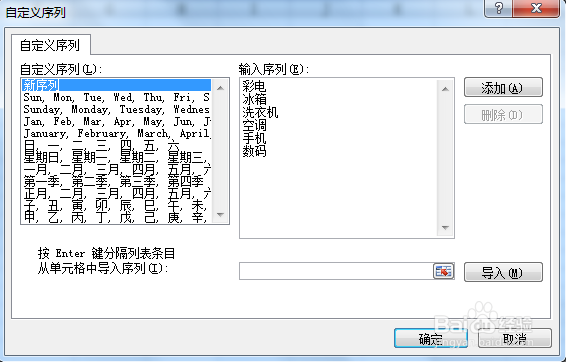Click the 洗衣机 line in the input sequence
The width and height of the screenshot is (566, 362).
click(260, 112)
